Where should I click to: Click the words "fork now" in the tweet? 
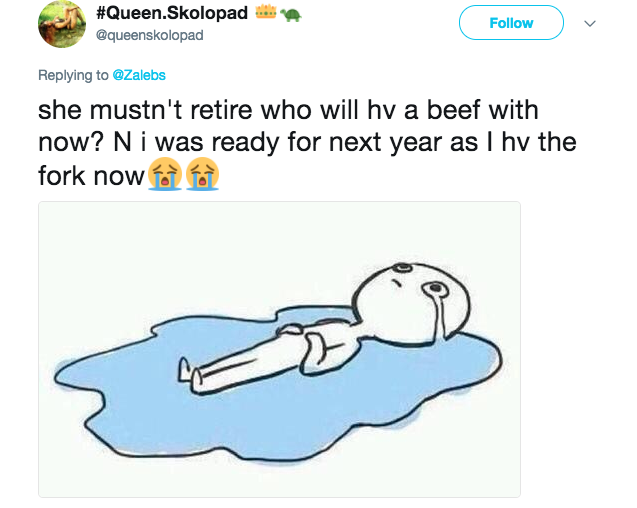91,176
